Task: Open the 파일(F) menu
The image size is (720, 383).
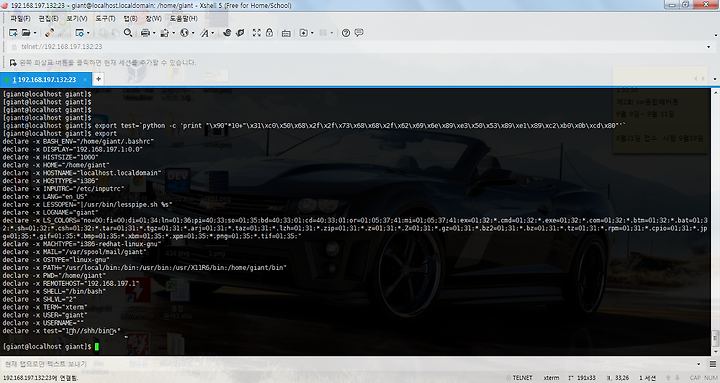Action: (20, 19)
